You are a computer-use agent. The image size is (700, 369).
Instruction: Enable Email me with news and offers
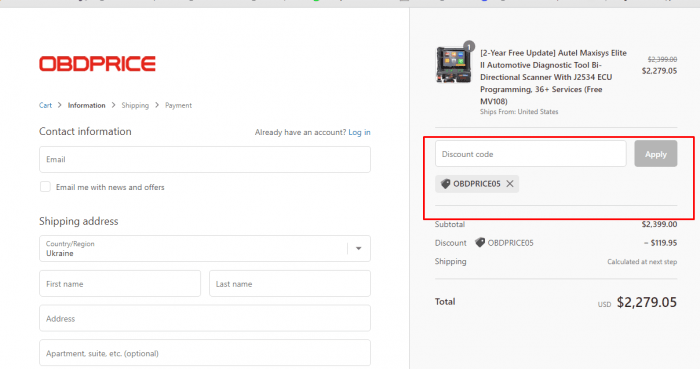pyautogui.click(x=45, y=187)
